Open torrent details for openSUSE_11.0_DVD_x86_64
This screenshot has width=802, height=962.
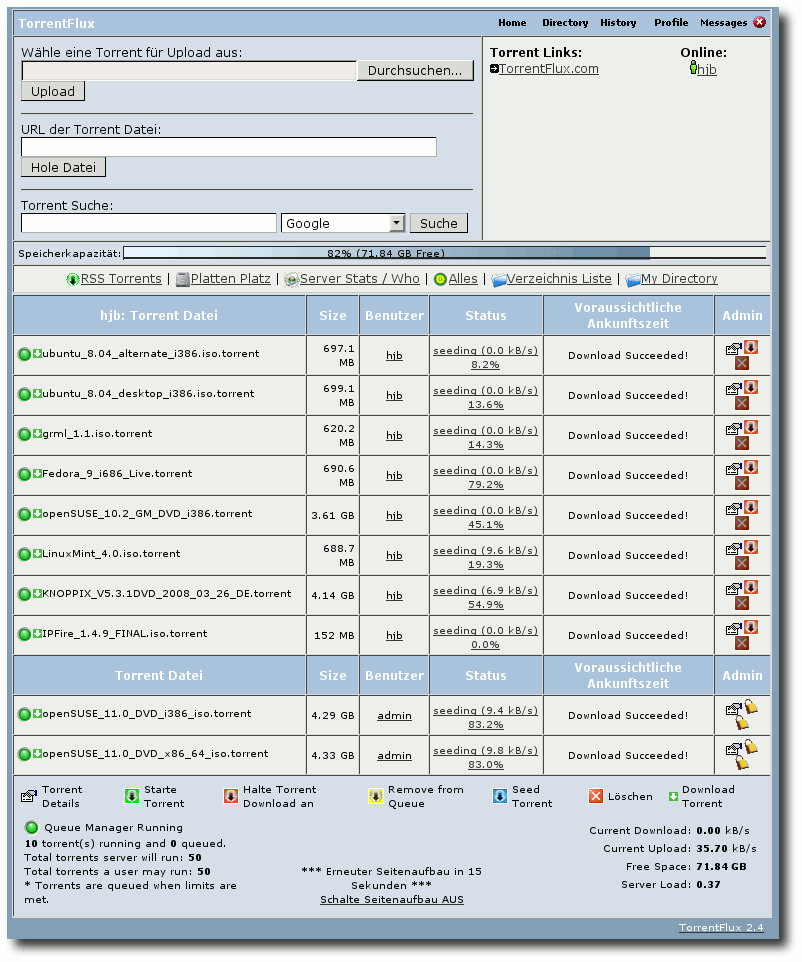coord(733,750)
